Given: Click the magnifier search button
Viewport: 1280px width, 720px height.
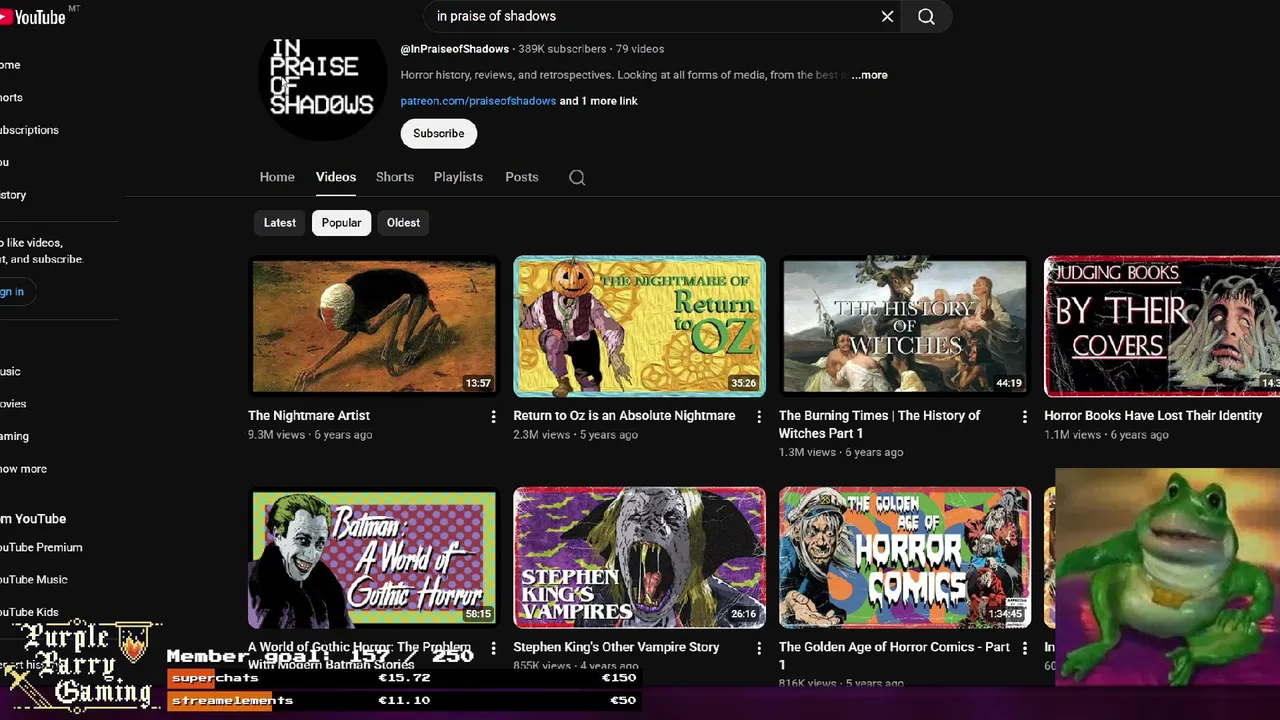Looking at the screenshot, I should click(926, 16).
